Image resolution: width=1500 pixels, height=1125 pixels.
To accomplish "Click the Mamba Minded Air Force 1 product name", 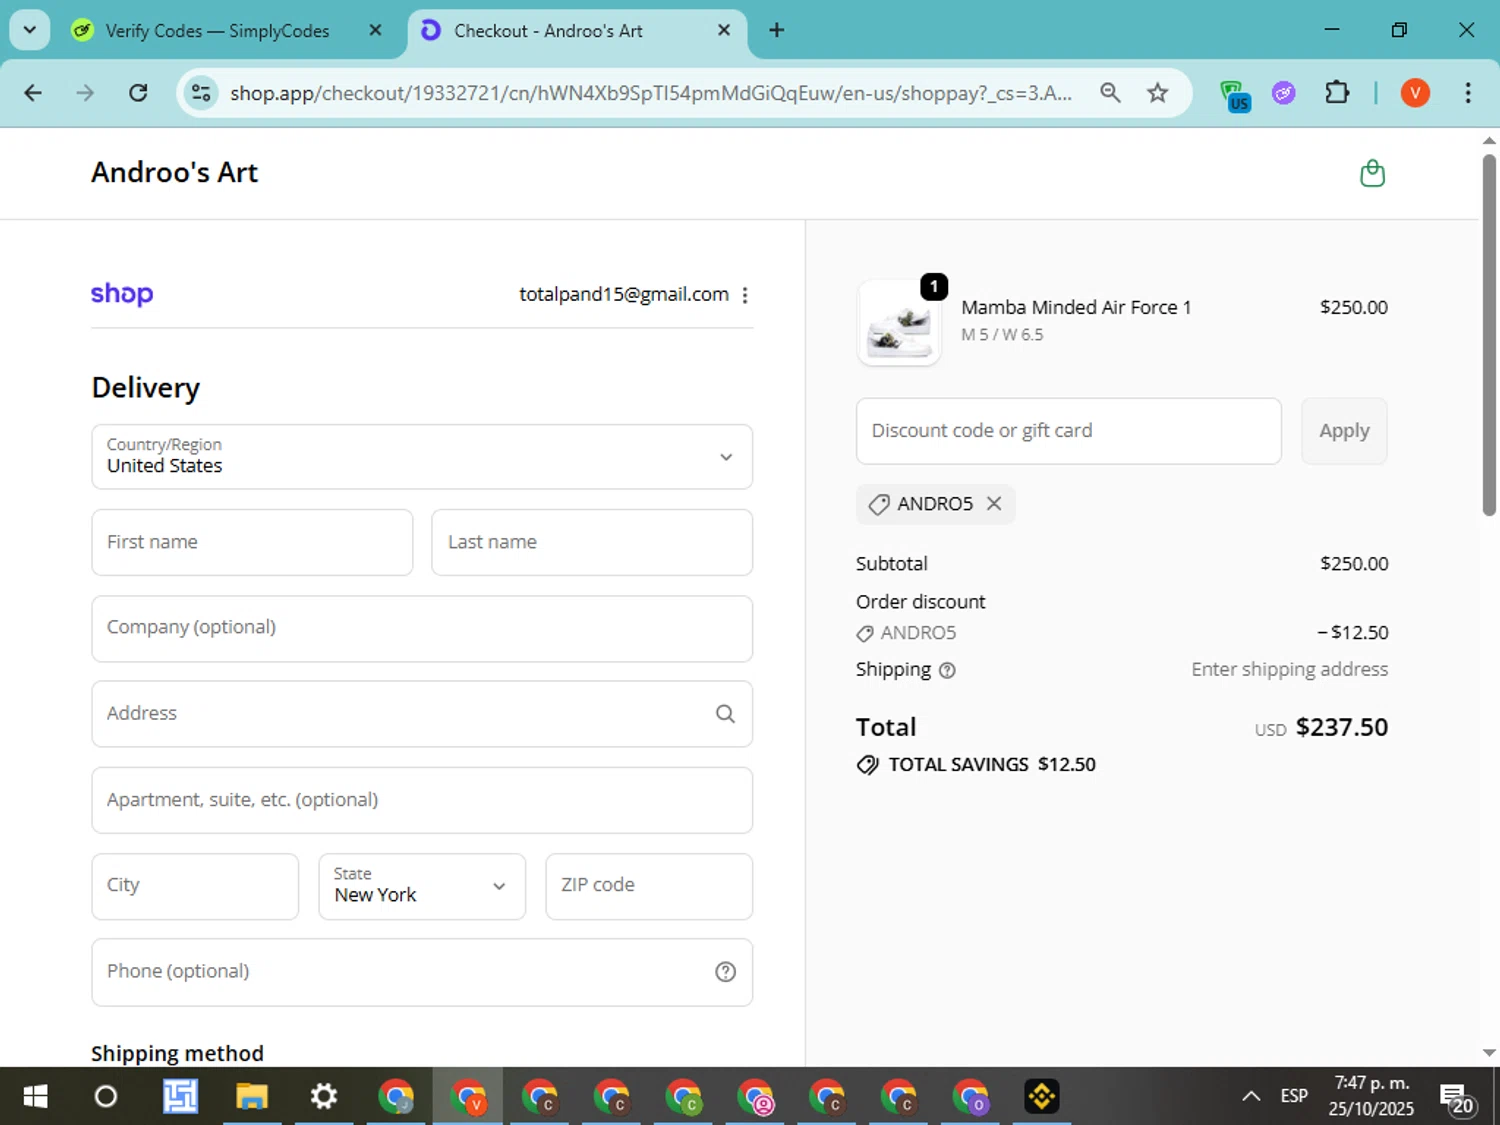I will [x=1076, y=308].
